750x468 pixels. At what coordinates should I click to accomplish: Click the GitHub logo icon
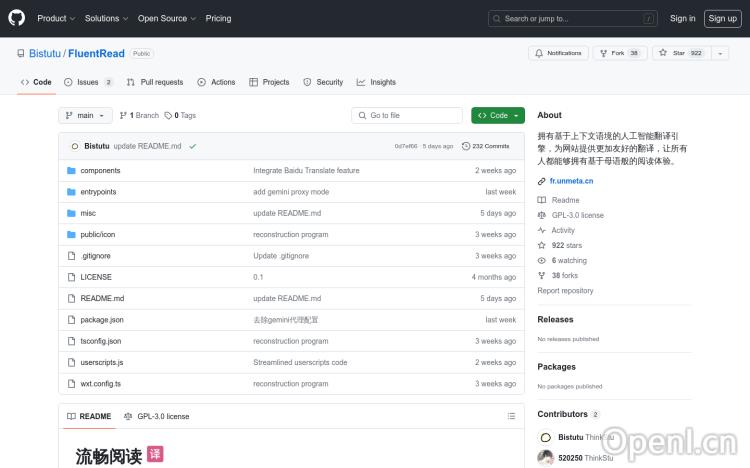click(17, 18)
